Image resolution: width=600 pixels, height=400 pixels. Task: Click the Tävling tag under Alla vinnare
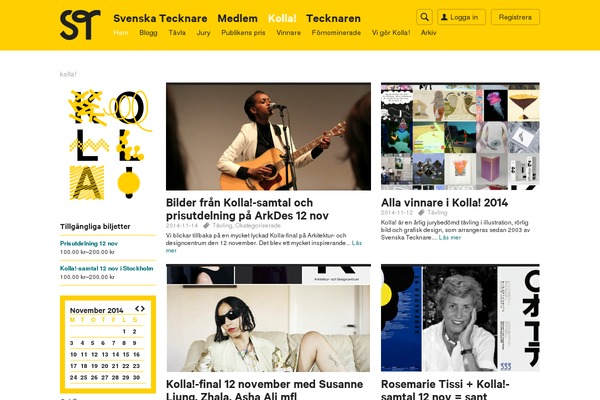437,212
